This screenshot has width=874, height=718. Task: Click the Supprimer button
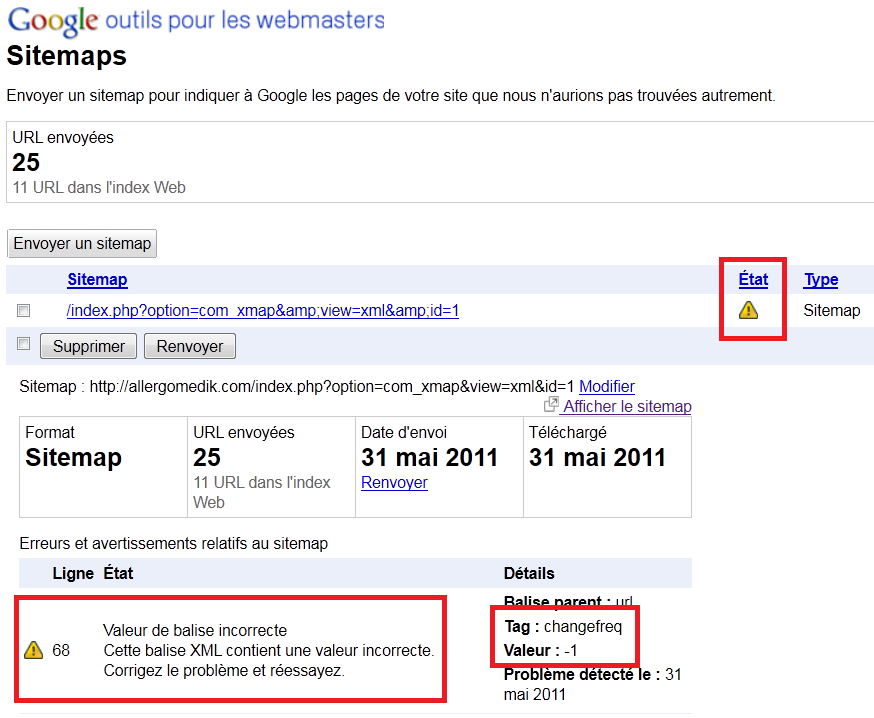point(89,346)
